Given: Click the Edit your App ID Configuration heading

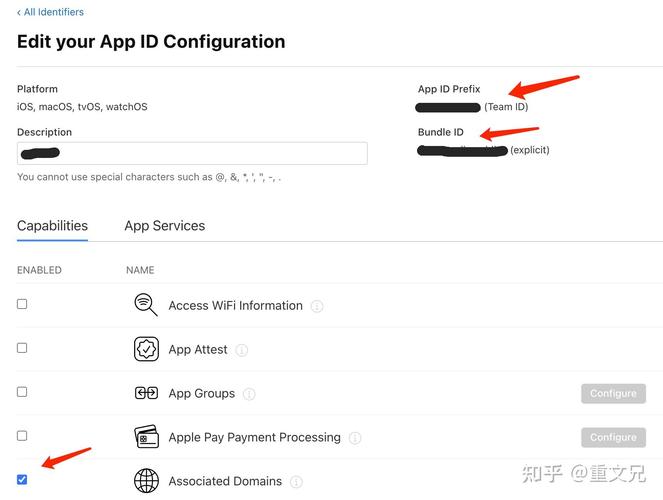Looking at the screenshot, I should pos(151,42).
